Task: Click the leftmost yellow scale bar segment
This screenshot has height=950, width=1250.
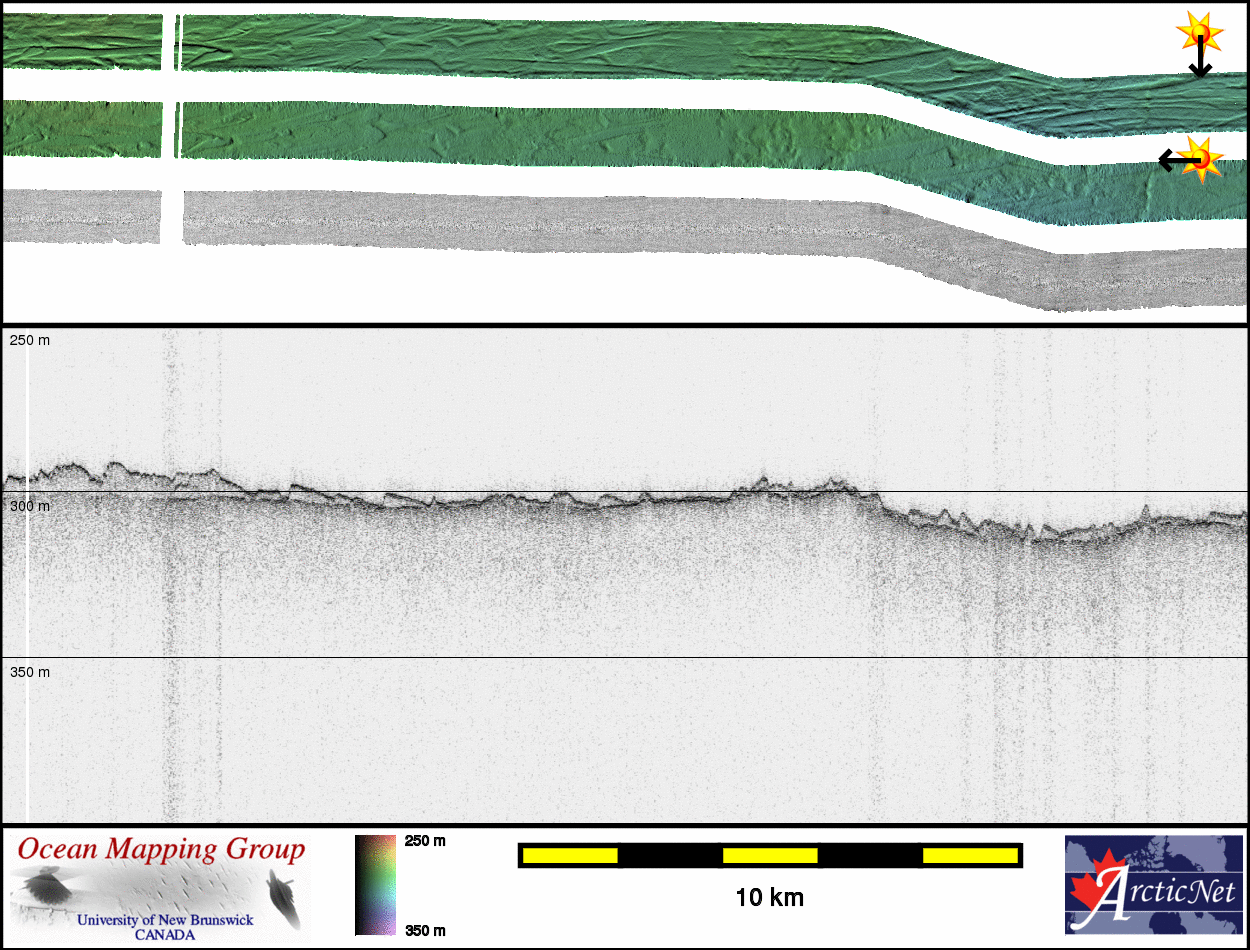Action: [x=570, y=855]
